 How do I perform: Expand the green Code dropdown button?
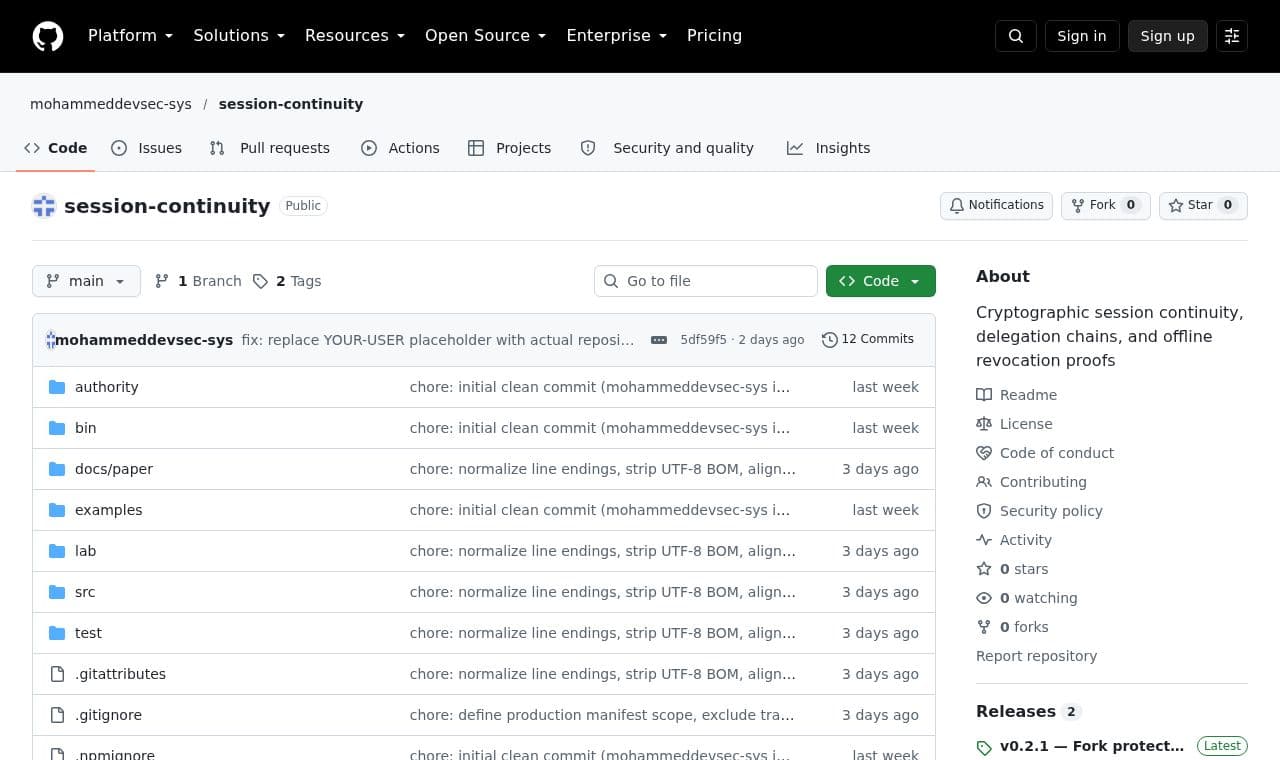(x=881, y=281)
